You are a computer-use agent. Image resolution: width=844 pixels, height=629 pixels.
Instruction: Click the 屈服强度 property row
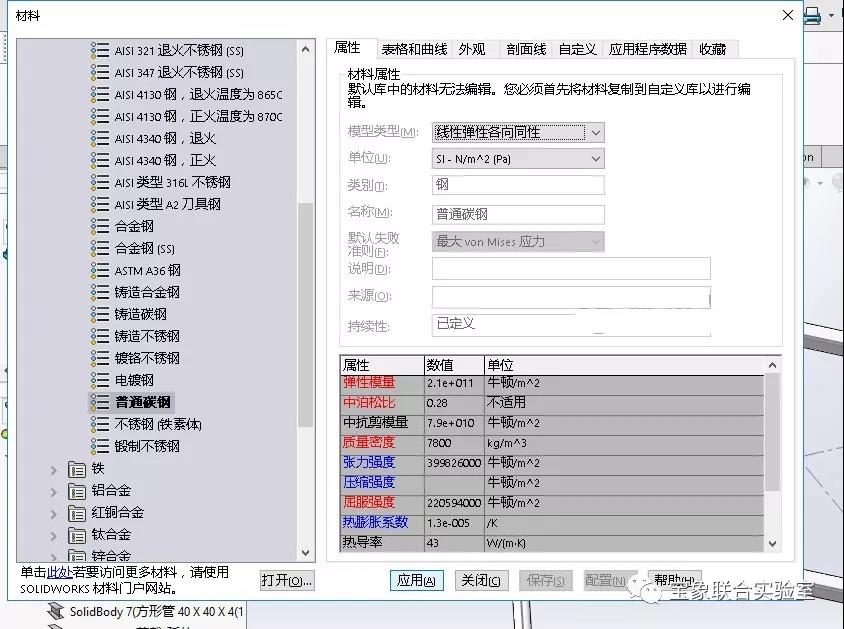(x=552, y=503)
